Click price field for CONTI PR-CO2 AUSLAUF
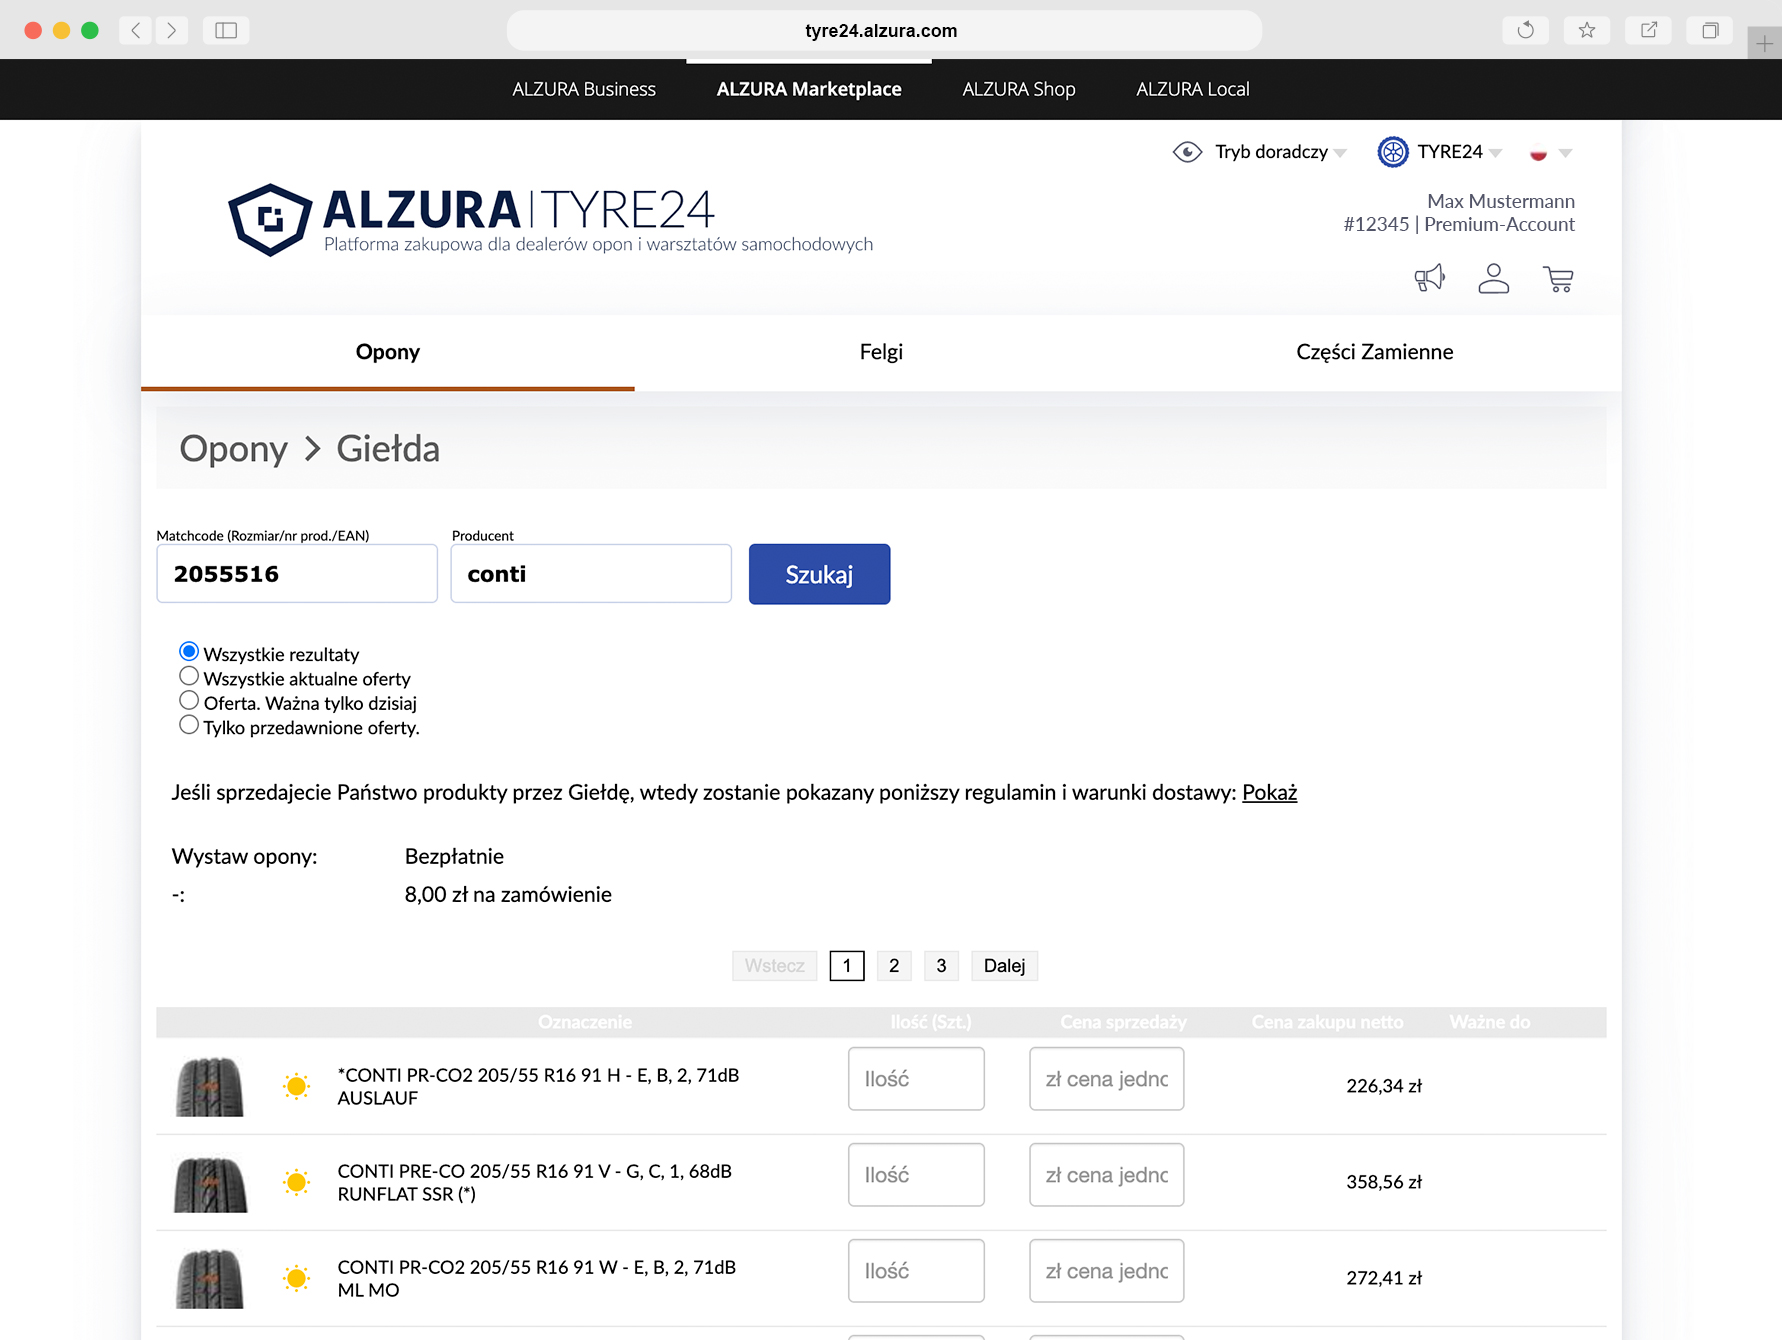 click(x=1107, y=1079)
